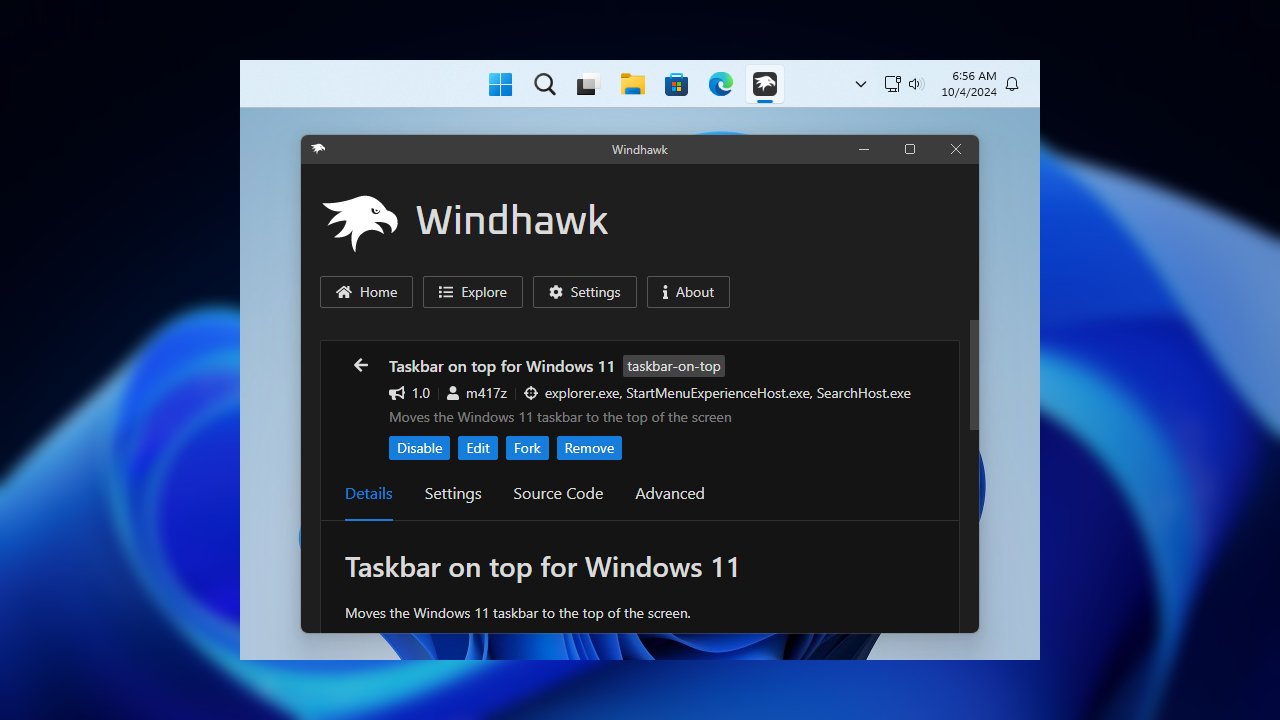Maximize the Windhawk window
Image resolution: width=1280 pixels, height=720 pixels.
tap(910, 149)
